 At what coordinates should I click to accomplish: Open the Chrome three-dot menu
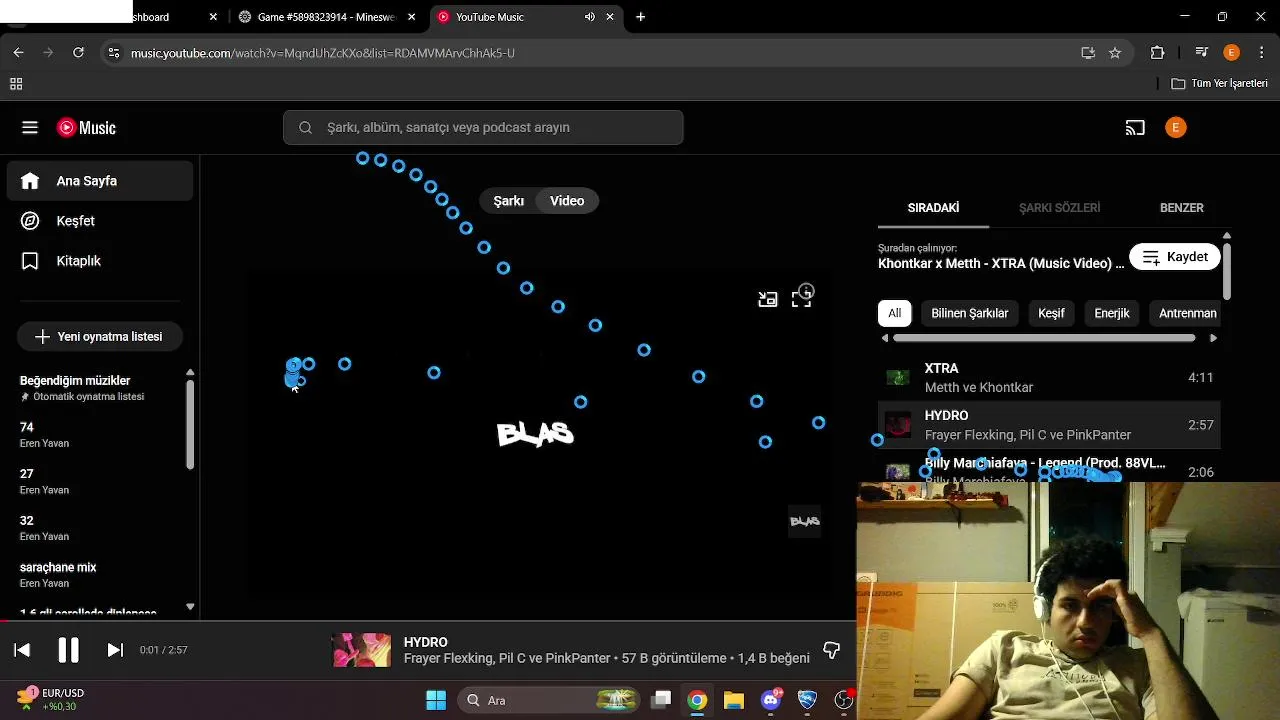[x=1262, y=53]
